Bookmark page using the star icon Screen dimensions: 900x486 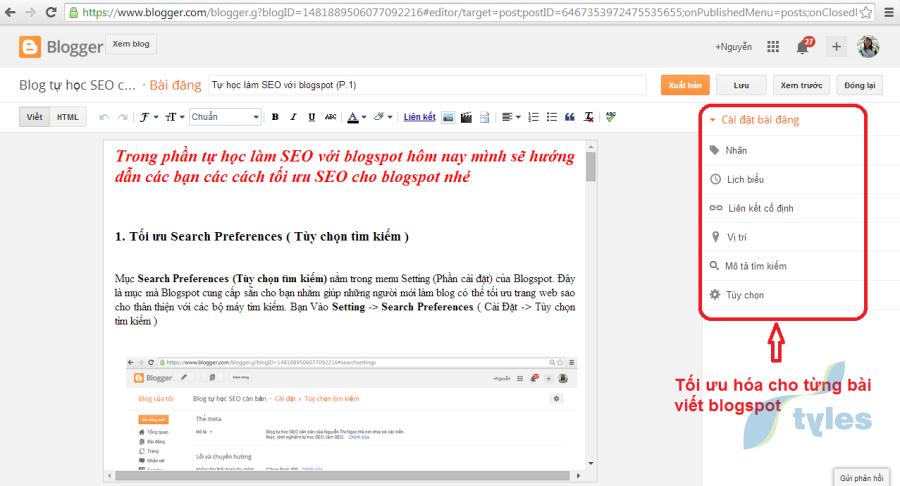pos(866,12)
